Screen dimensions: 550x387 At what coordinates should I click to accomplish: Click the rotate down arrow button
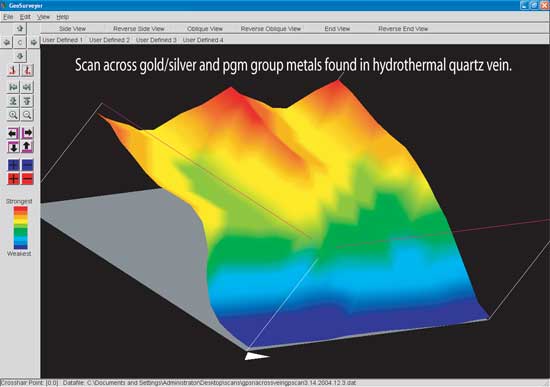coord(20,56)
